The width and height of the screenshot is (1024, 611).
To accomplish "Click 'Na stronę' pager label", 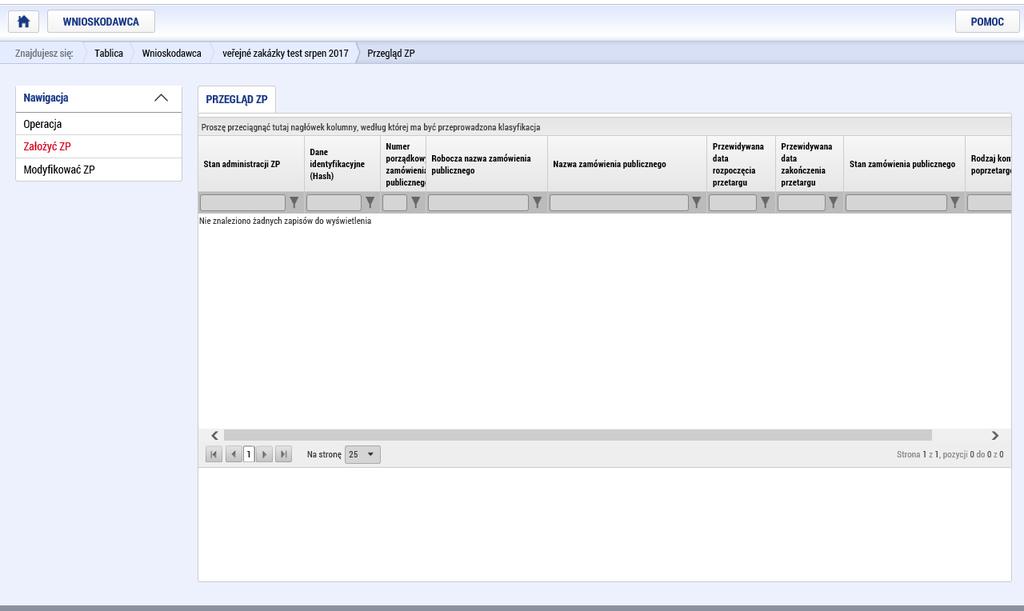I will (x=324, y=454).
